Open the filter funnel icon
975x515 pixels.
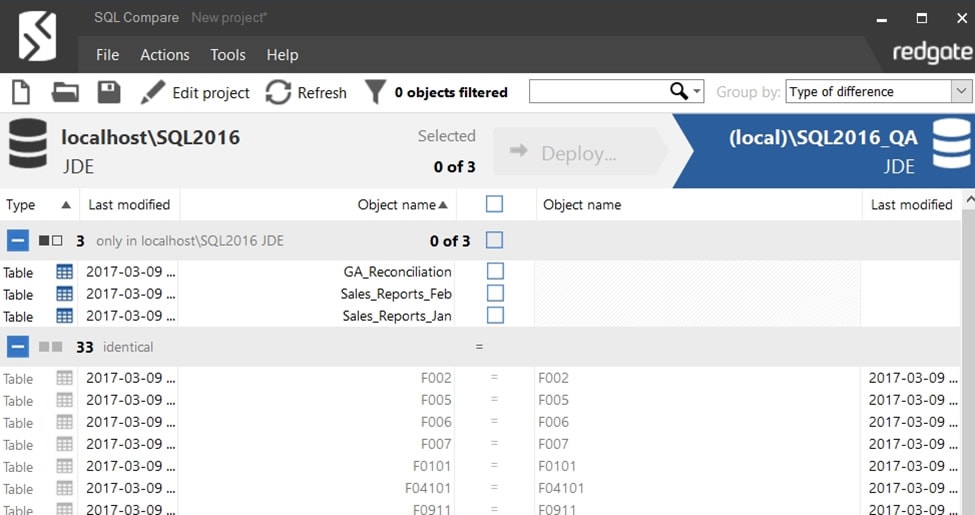click(375, 92)
